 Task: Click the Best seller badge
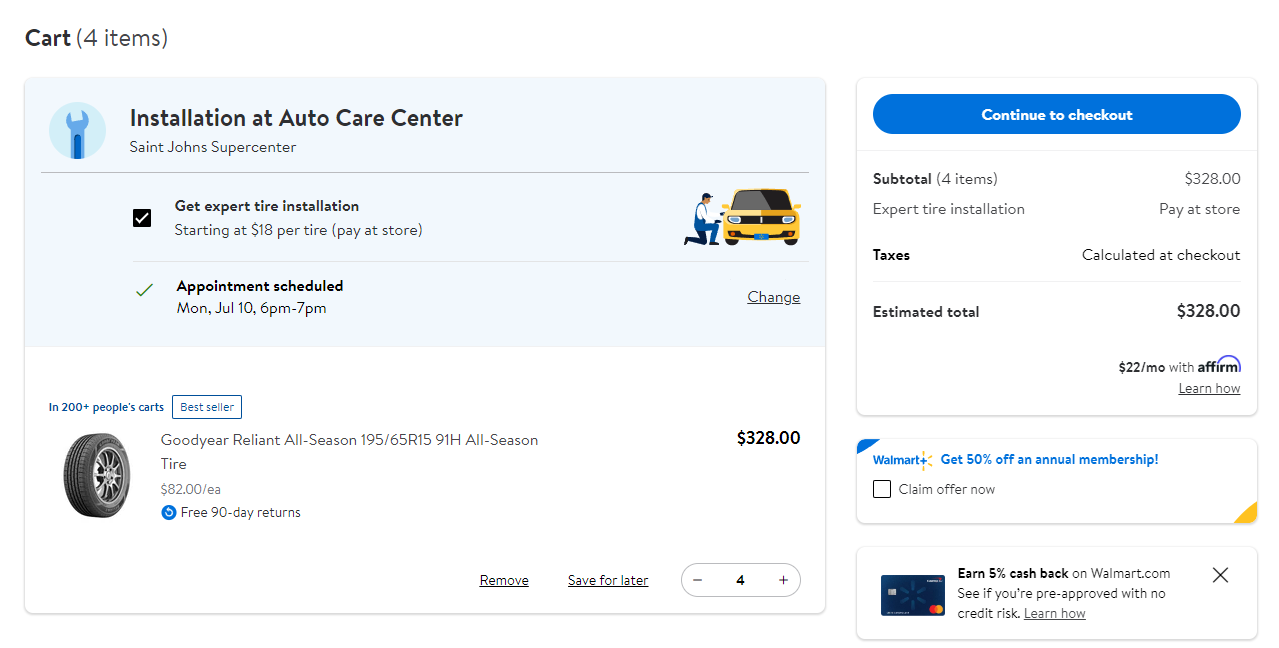(206, 407)
